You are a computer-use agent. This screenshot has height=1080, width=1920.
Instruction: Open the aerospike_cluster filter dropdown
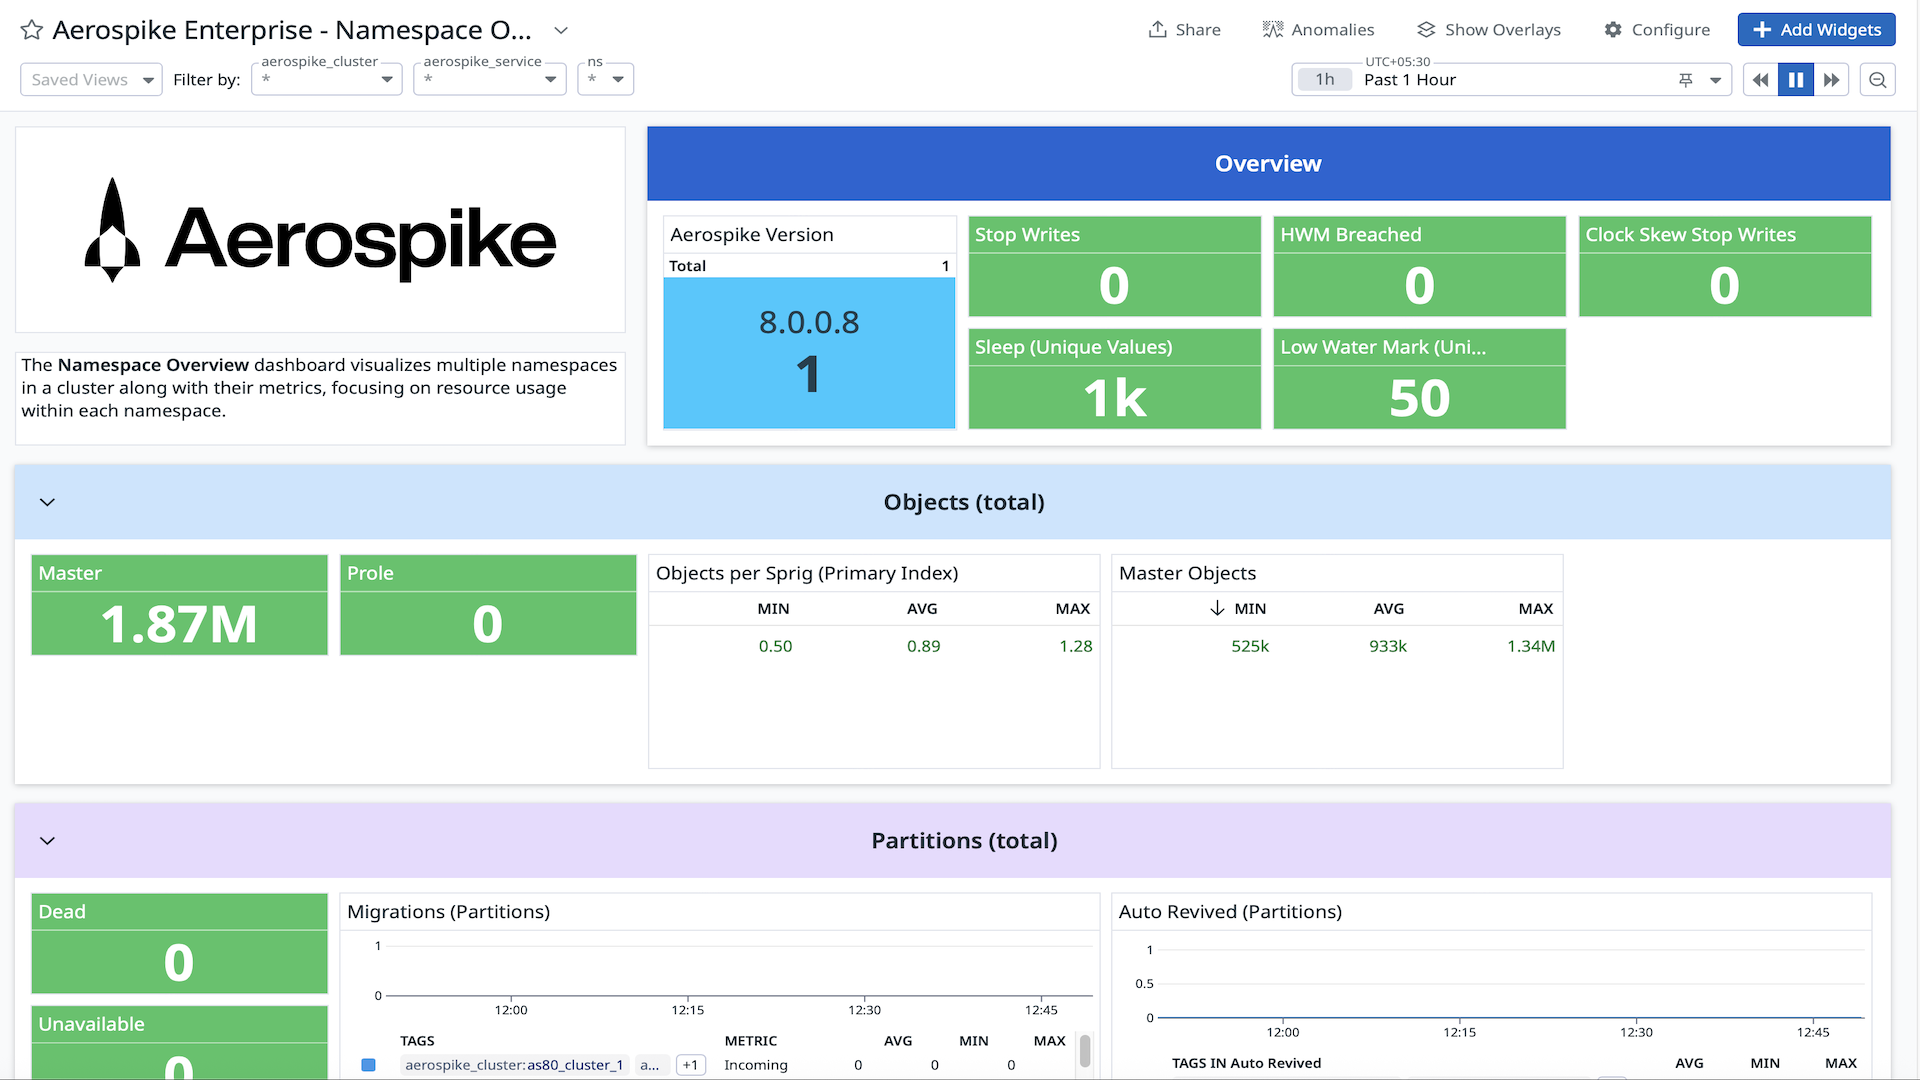[327, 80]
